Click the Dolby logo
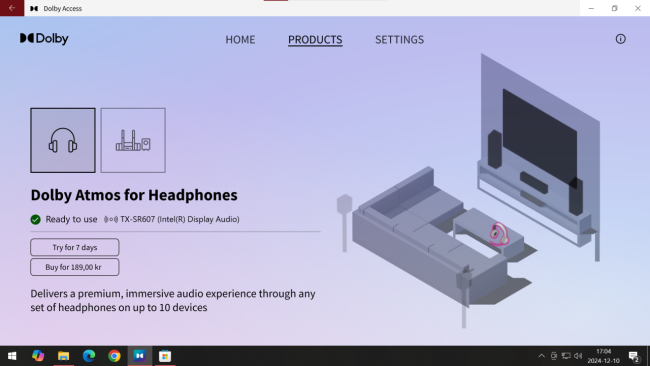Screen dimensions: 650x366 [x=44, y=39]
